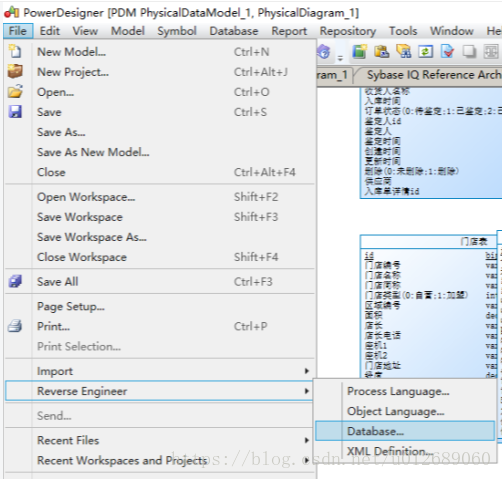The height and width of the screenshot is (479, 502).
Task: Choose New Project... menu entry
Action: (x=160, y=72)
